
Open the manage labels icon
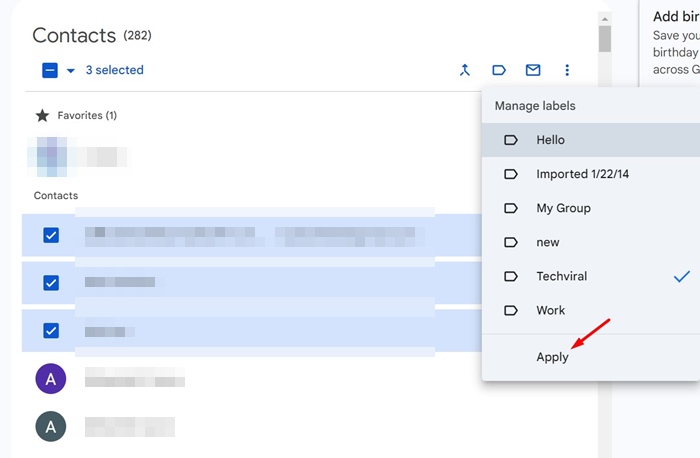pyautogui.click(x=498, y=70)
